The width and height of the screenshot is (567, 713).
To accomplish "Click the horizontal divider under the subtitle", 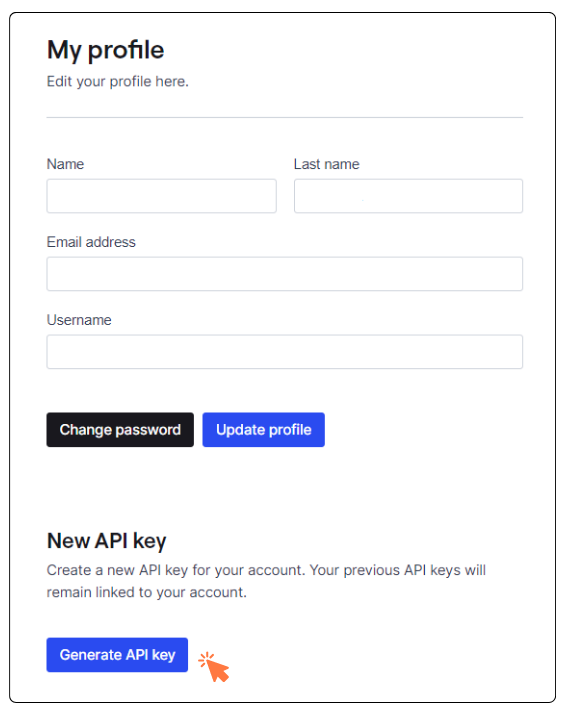I will [x=285, y=117].
